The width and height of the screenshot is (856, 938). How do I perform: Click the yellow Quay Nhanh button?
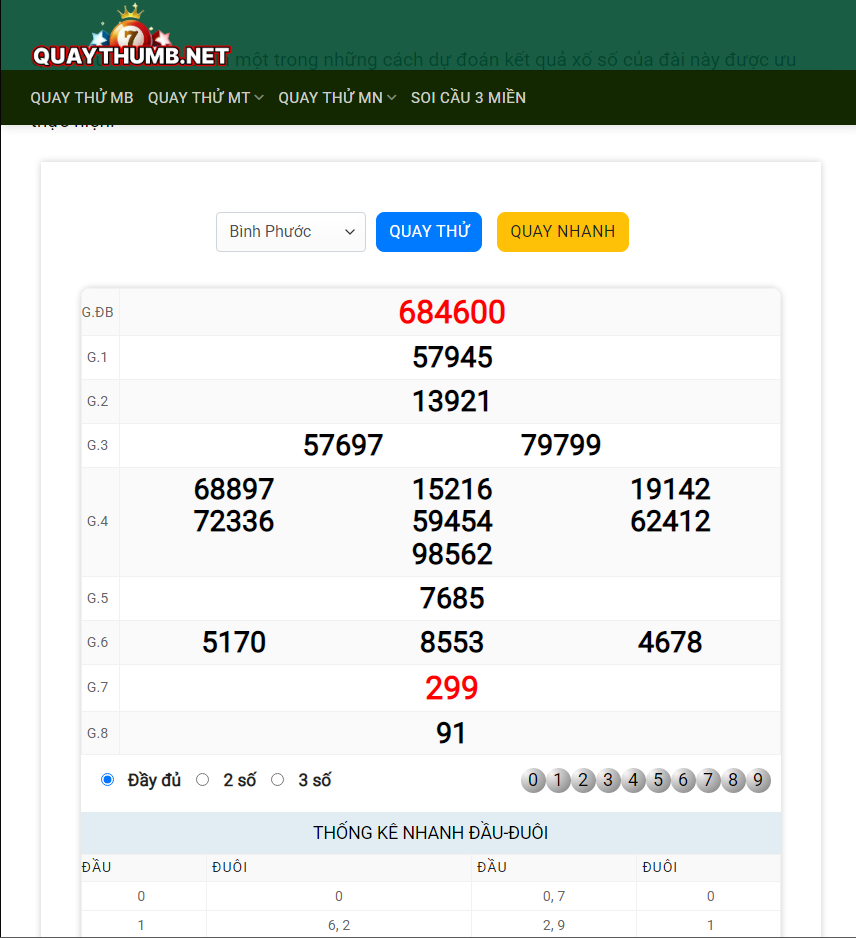pyautogui.click(x=562, y=232)
